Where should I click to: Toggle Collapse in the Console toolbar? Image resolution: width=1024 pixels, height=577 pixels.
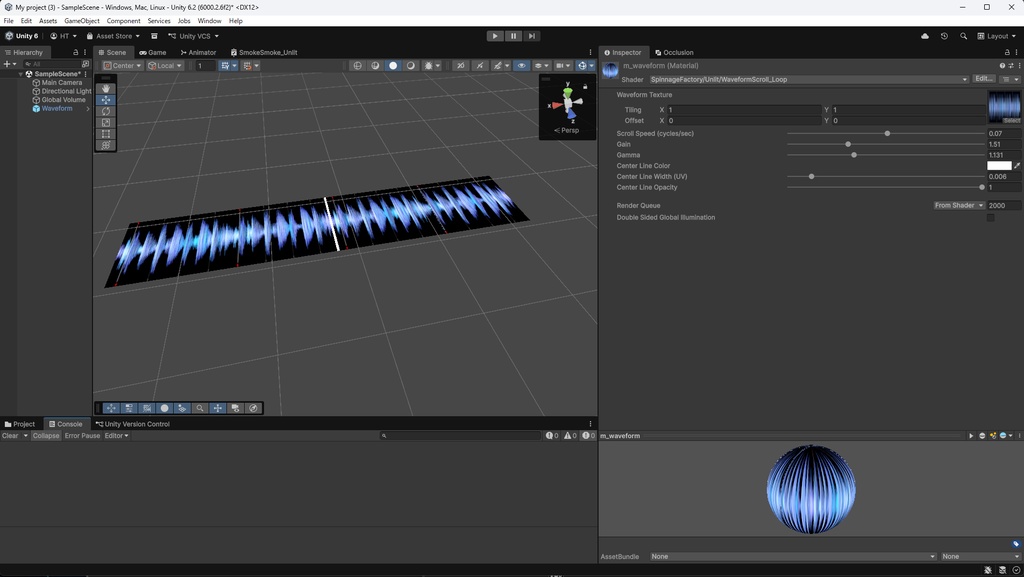(45, 435)
